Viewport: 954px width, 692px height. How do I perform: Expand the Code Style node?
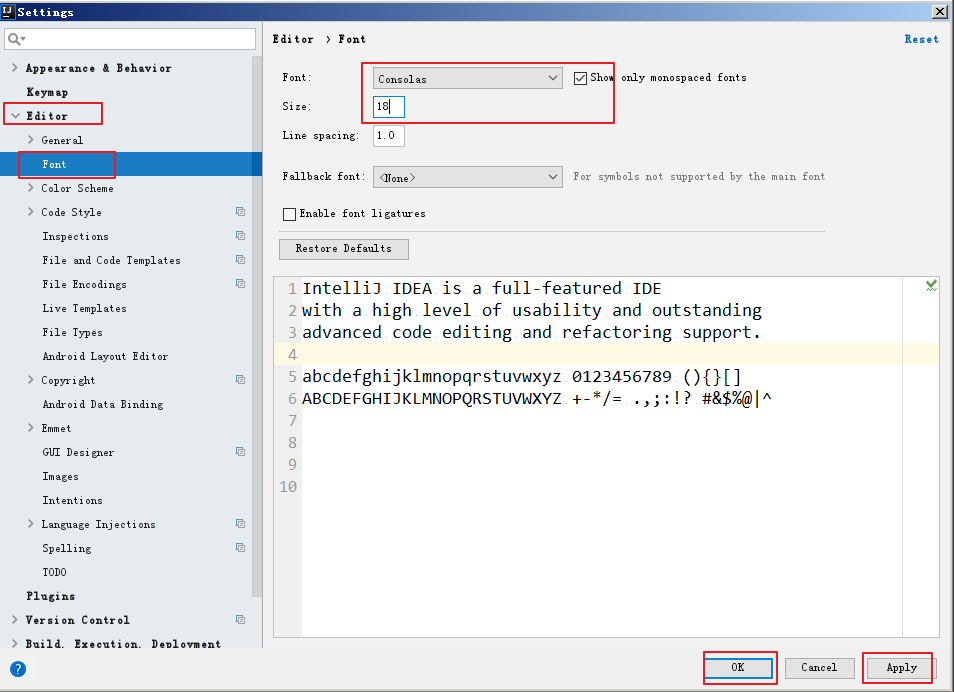[30, 212]
